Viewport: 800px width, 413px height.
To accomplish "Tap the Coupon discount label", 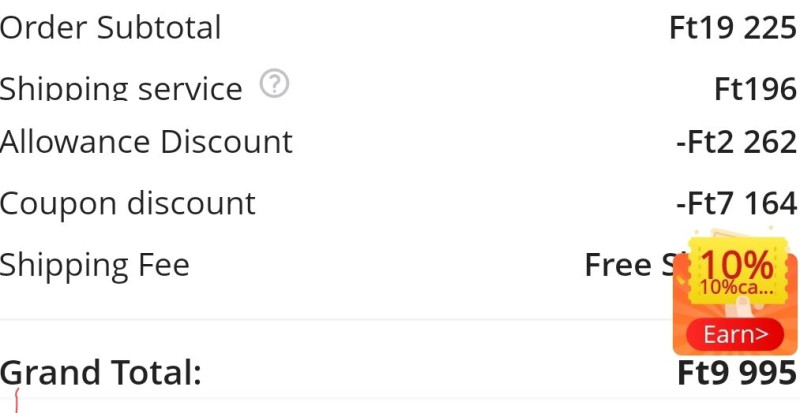I will (128, 203).
